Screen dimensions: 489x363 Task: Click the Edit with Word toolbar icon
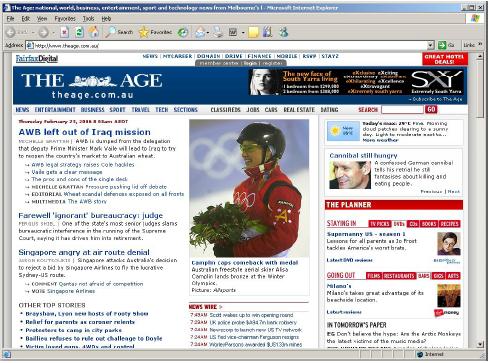point(233,32)
